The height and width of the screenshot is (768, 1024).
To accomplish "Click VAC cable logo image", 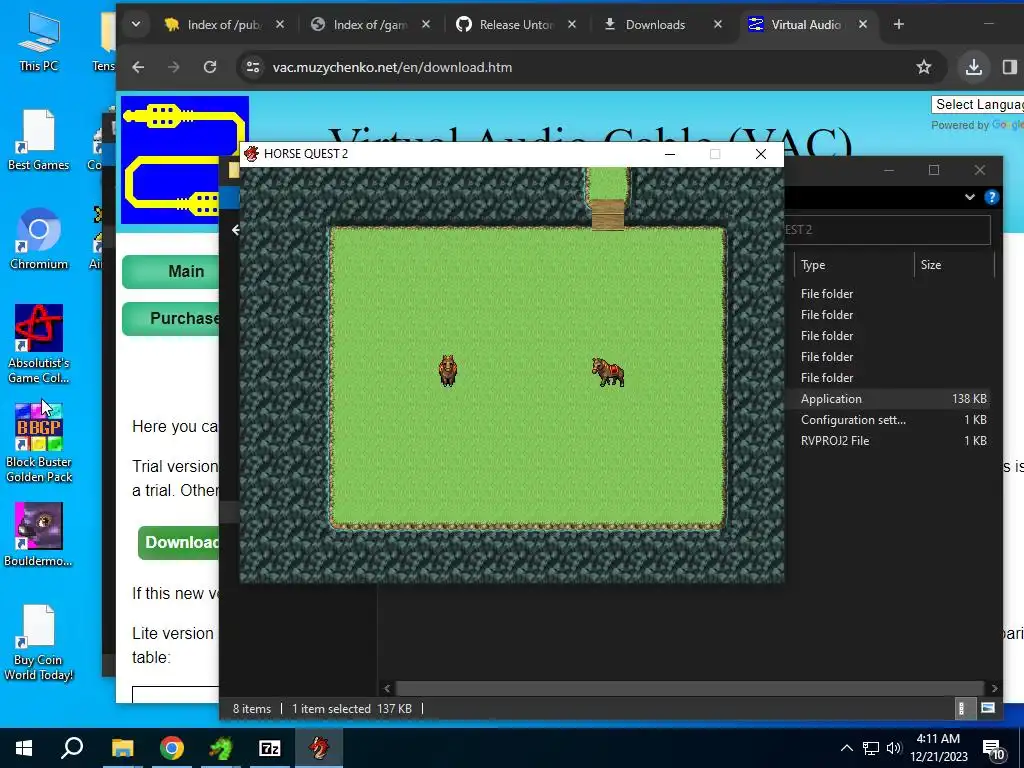I will click(180, 159).
